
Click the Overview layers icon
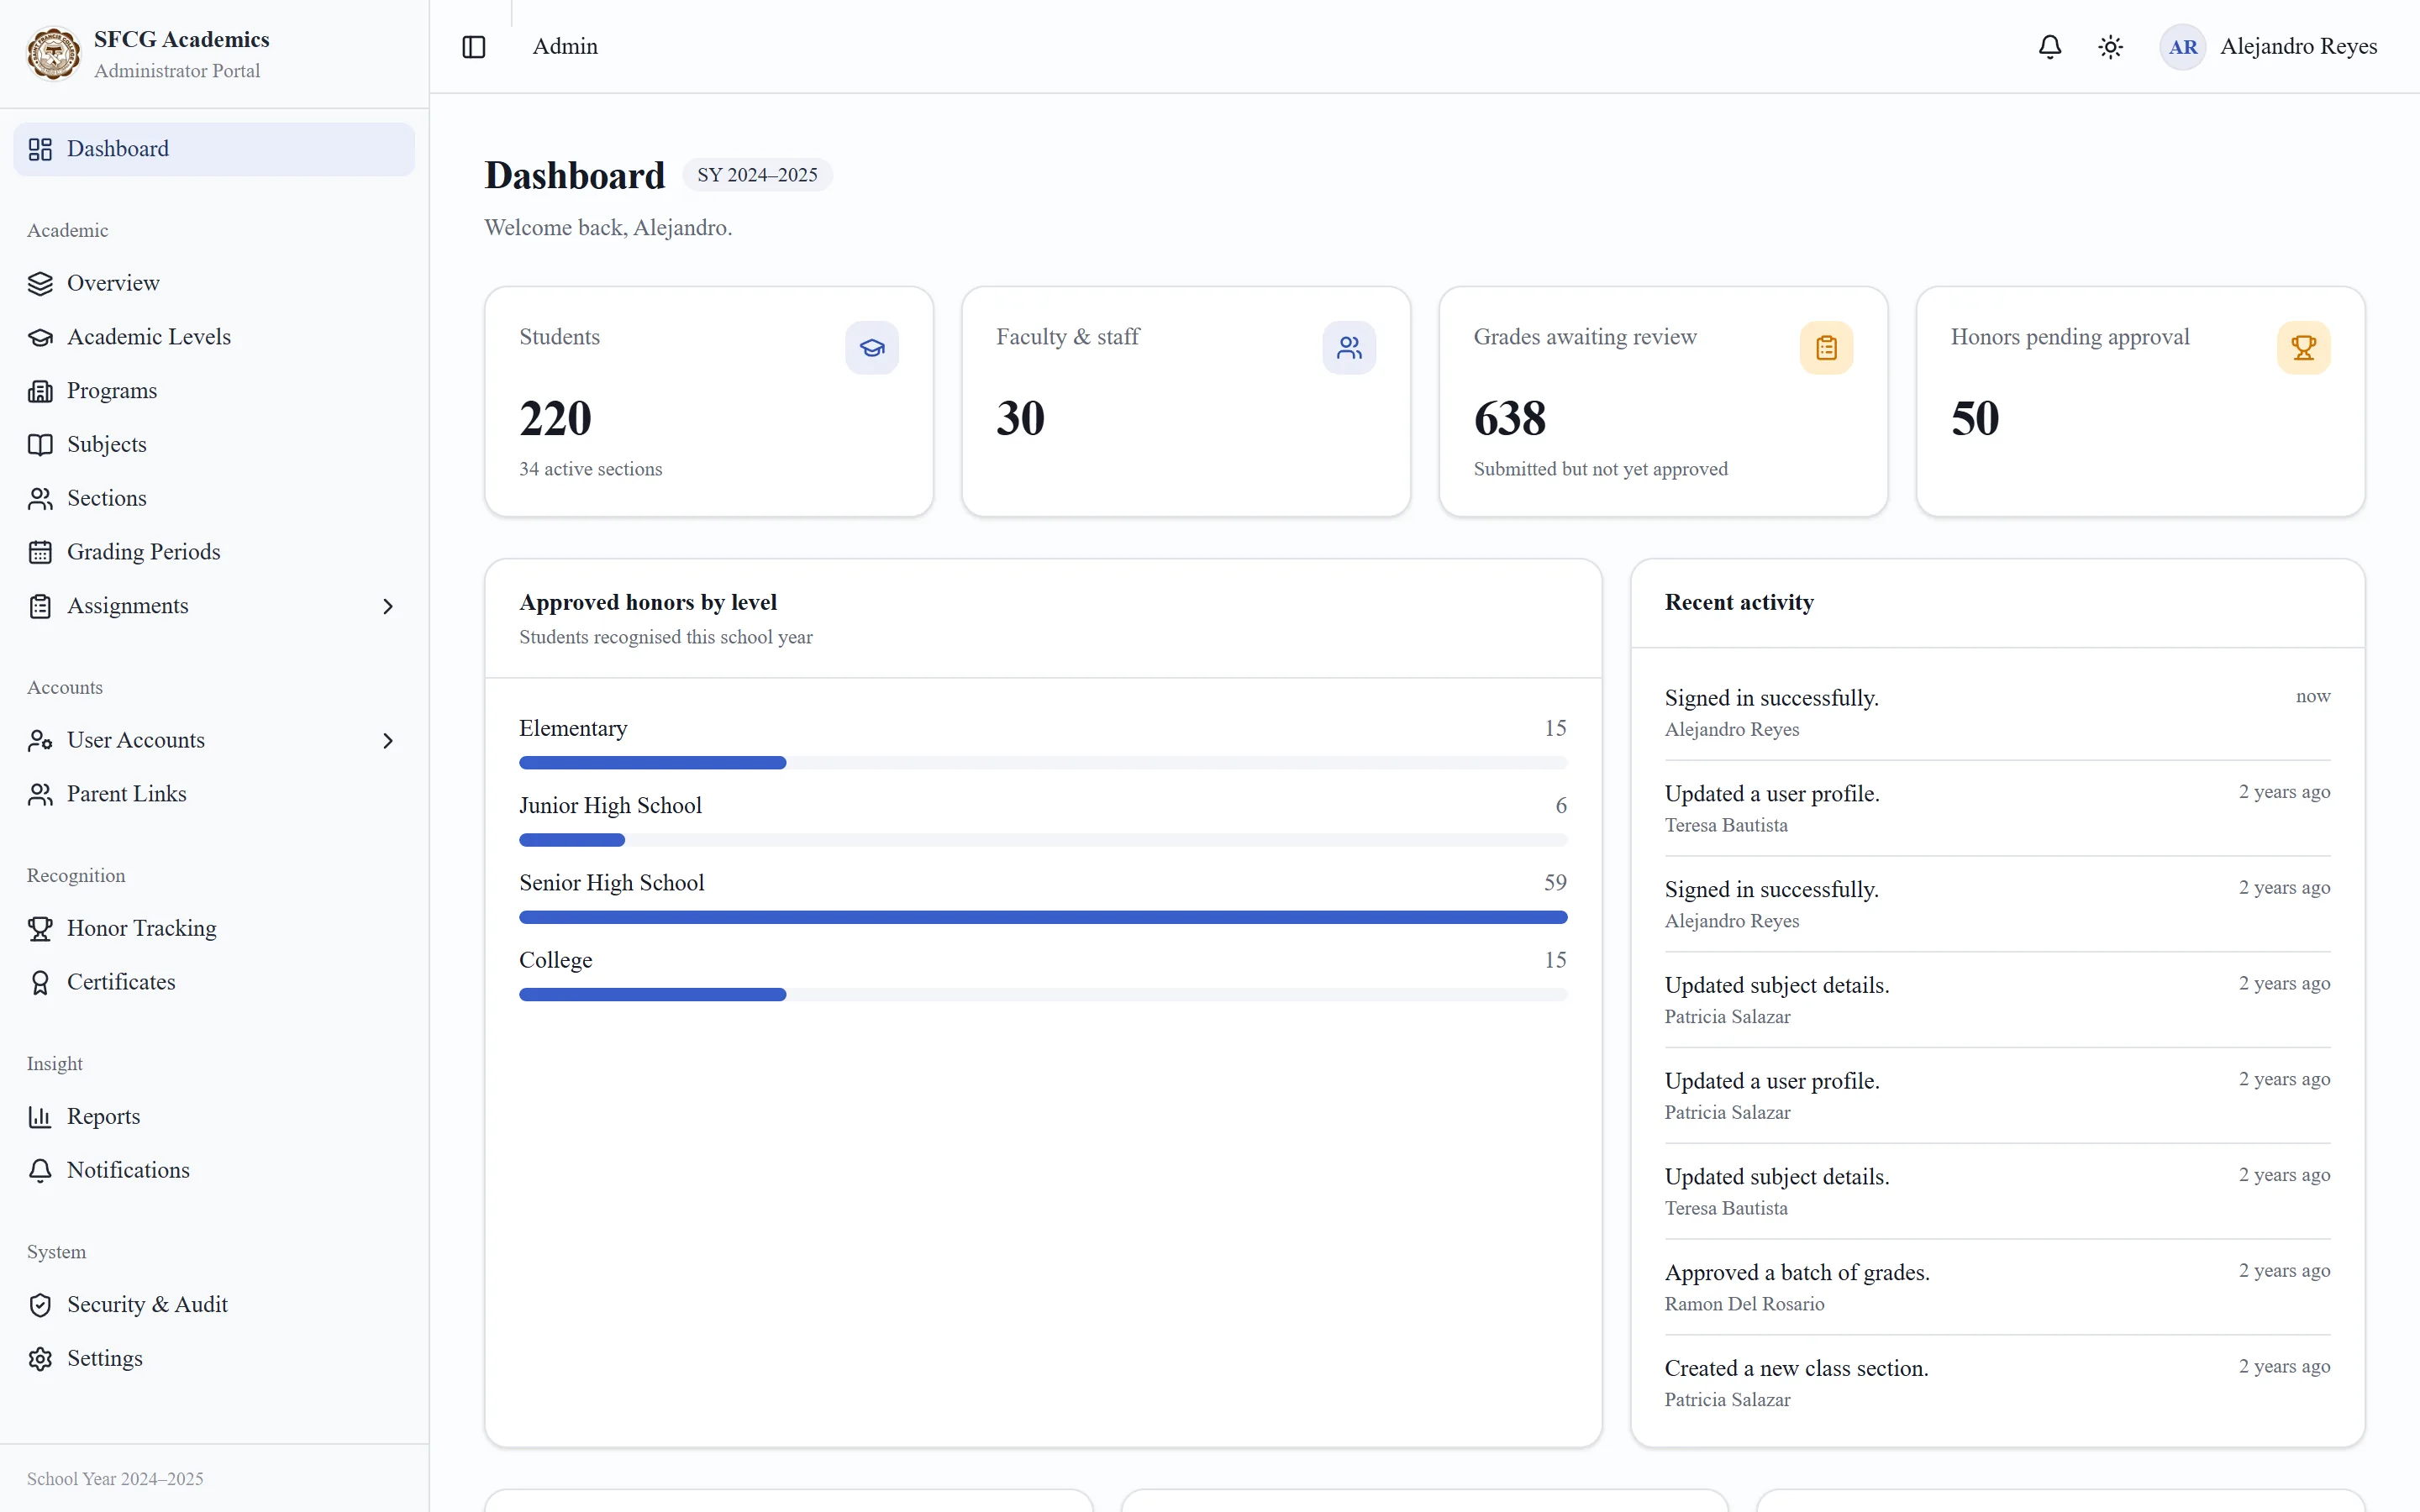click(x=40, y=284)
